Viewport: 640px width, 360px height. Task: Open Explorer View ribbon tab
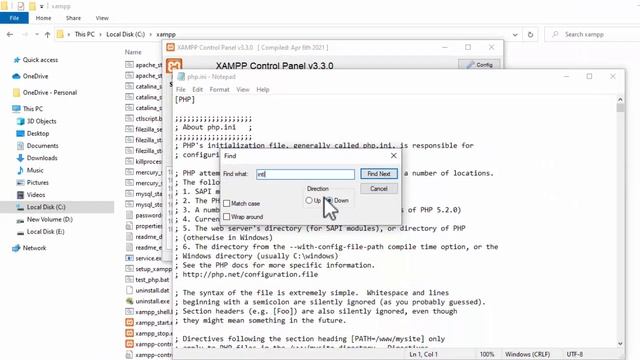(102, 18)
